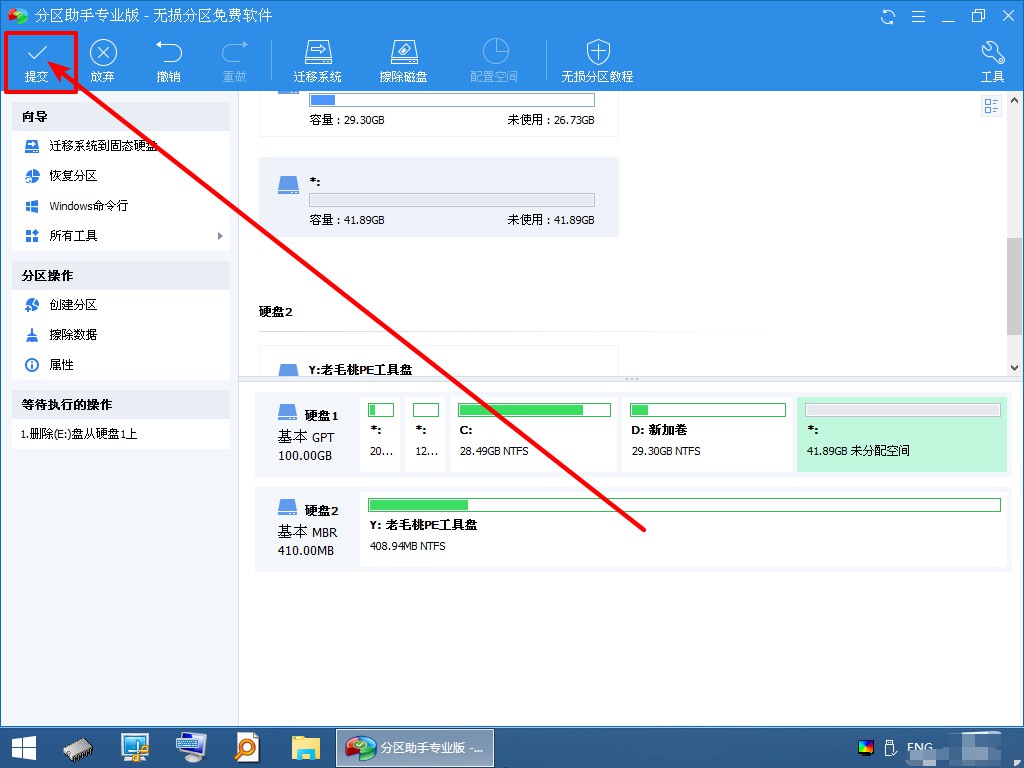Choose 擦除数据 partition operation
The width and height of the screenshot is (1024, 768).
tap(121, 335)
